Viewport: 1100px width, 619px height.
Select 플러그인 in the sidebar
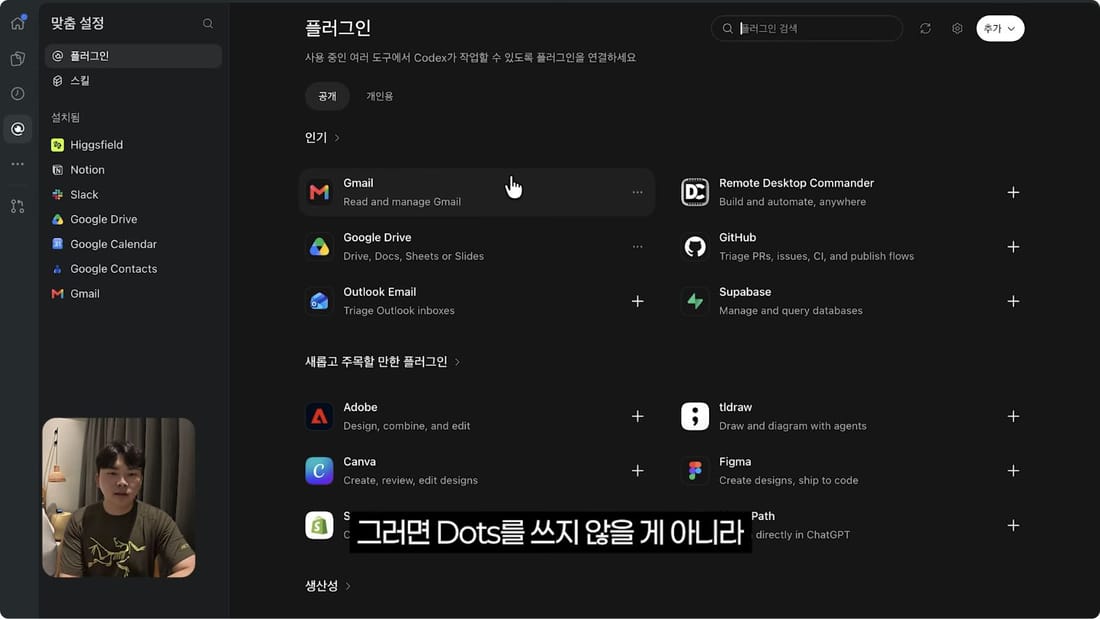(133, 56)
